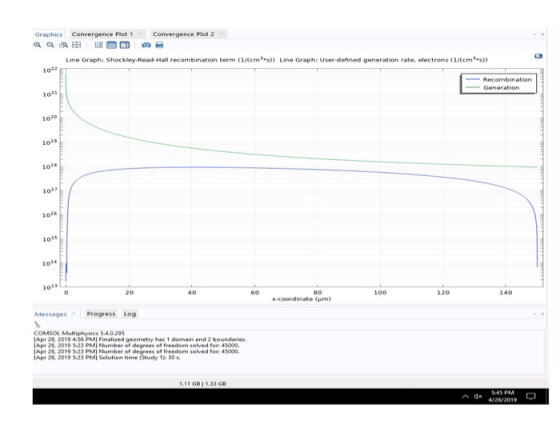Toggle the y-axis log scale icon
Image resolution: width=560 pixels, height=421 pixels.
pos(111,45)
